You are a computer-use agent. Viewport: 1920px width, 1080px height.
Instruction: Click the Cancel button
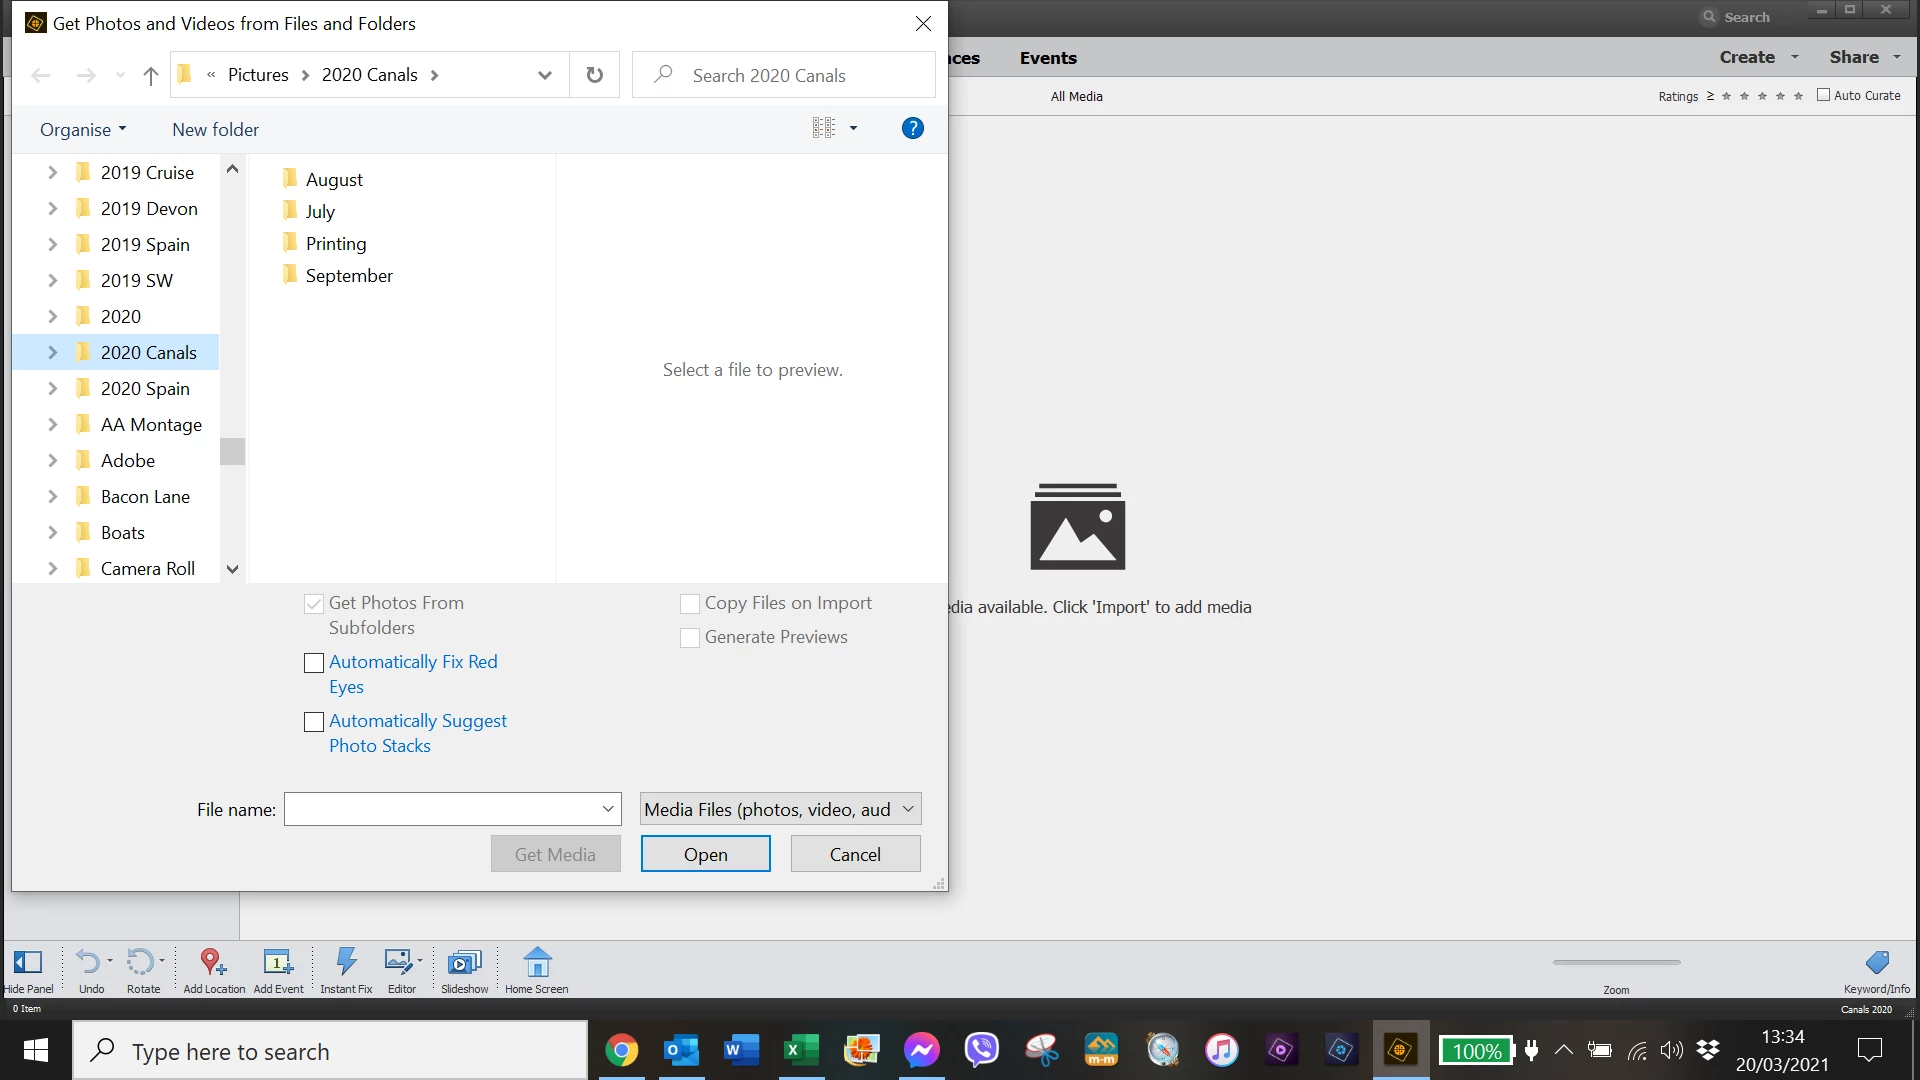pos(855,854)
